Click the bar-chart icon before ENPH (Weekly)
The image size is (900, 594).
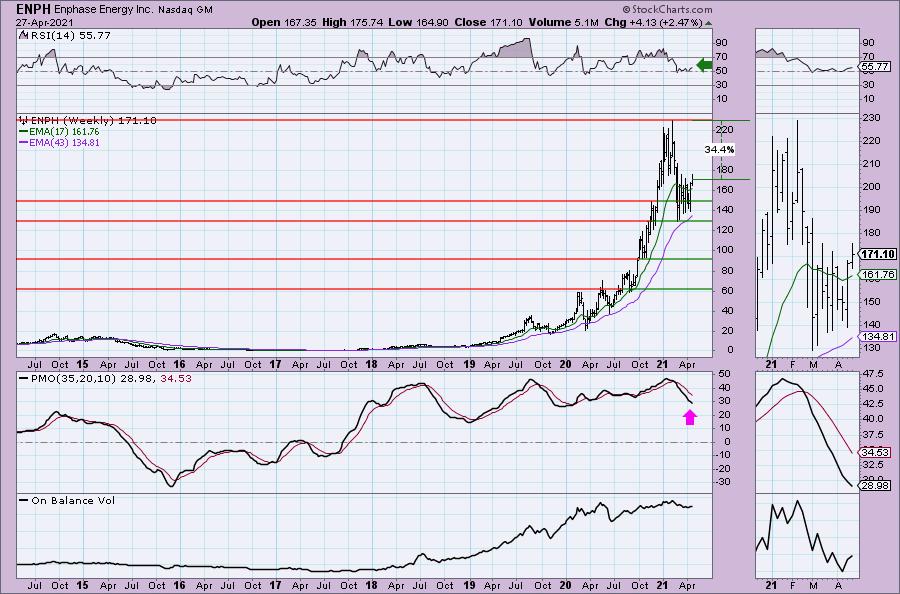23,120
